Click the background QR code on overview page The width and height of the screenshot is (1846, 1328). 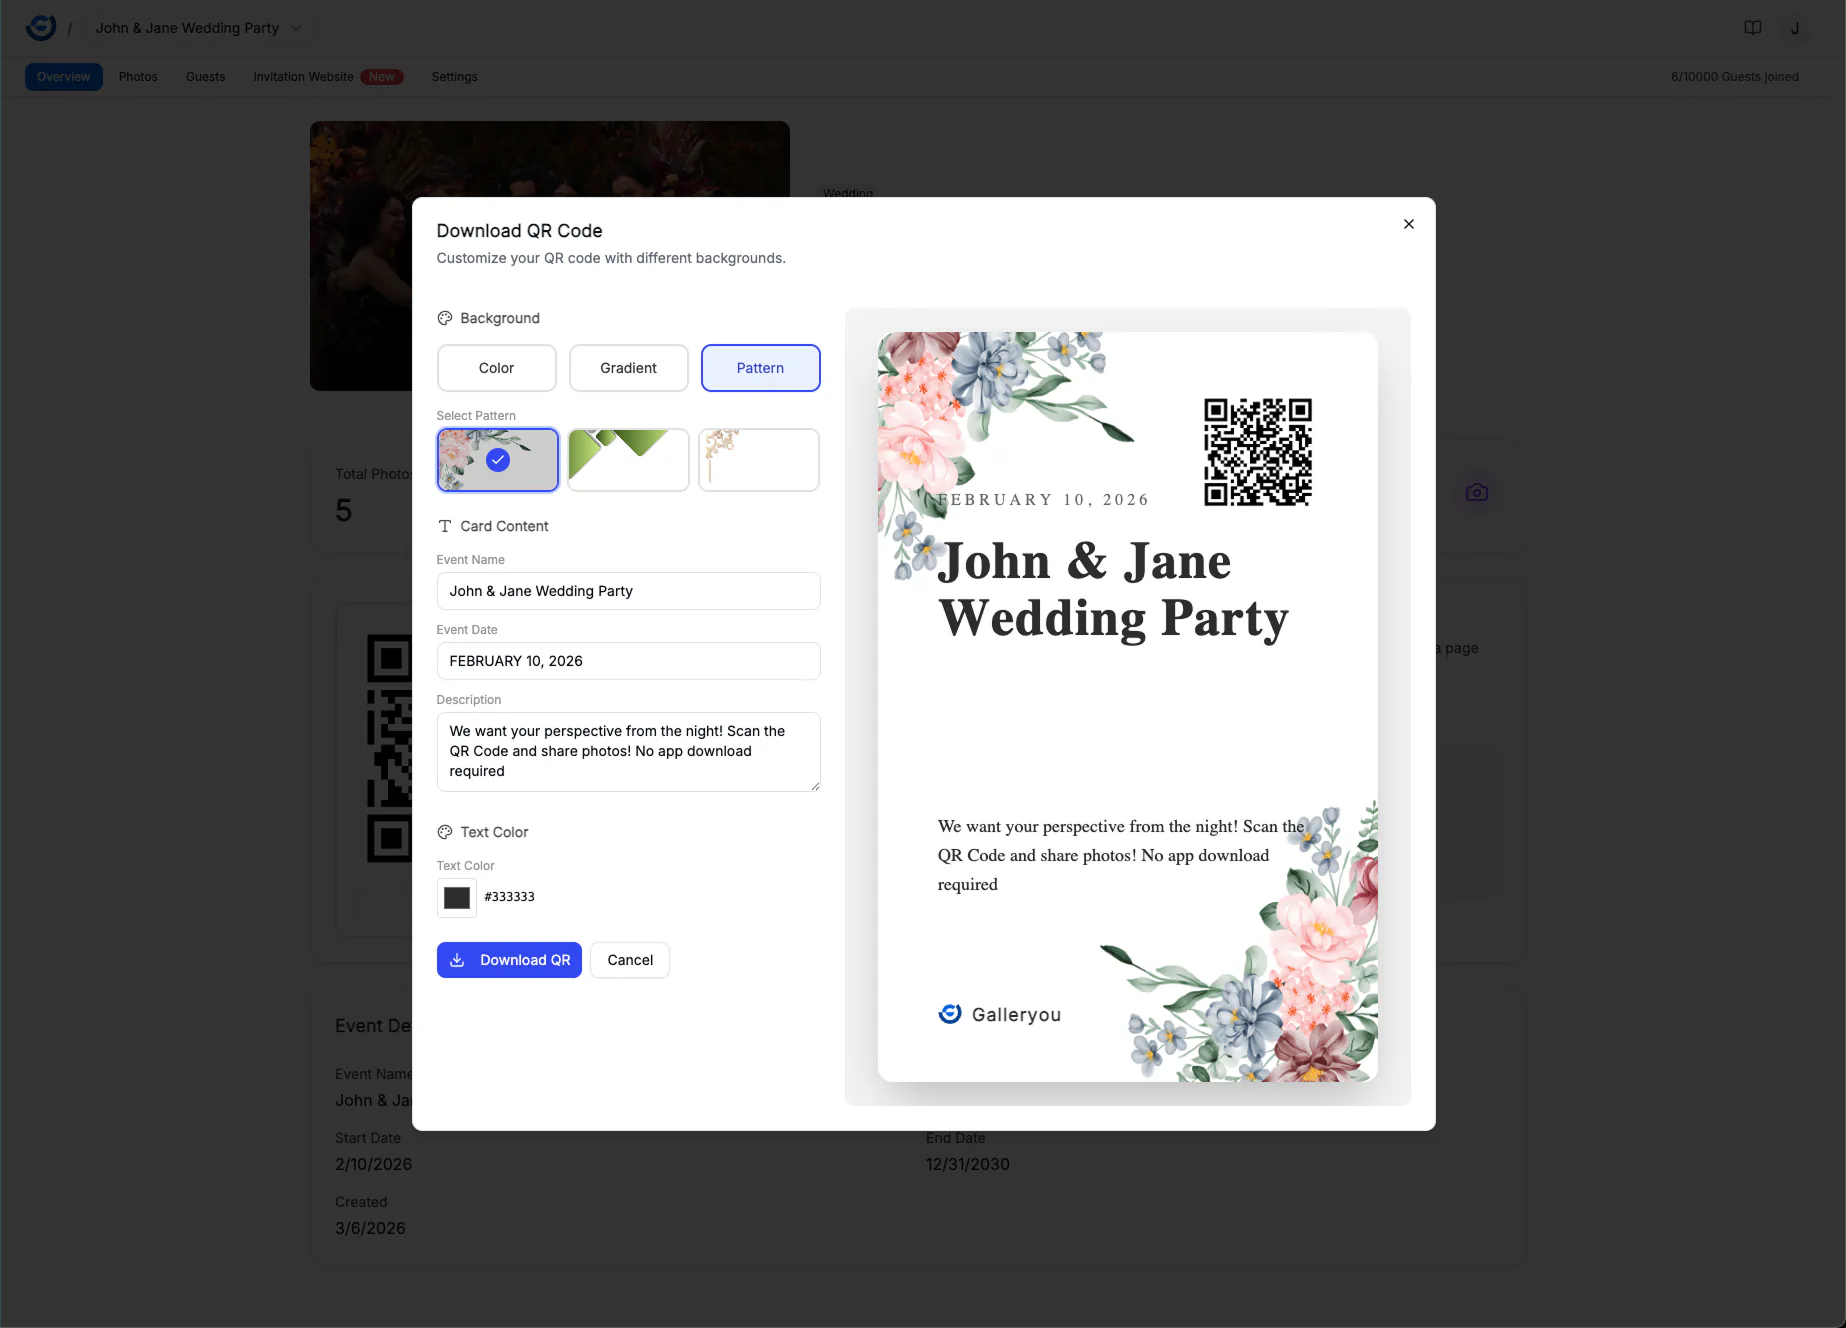pos(389,748)
